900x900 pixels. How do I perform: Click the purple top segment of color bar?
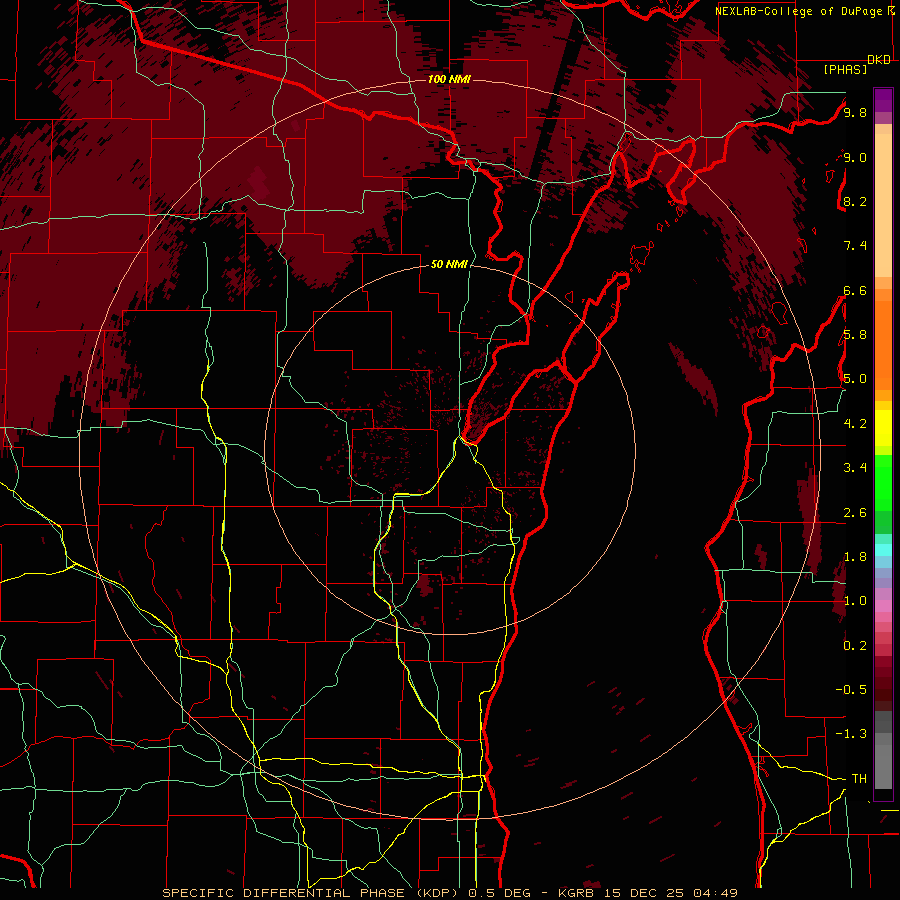[x=883, y=100]
